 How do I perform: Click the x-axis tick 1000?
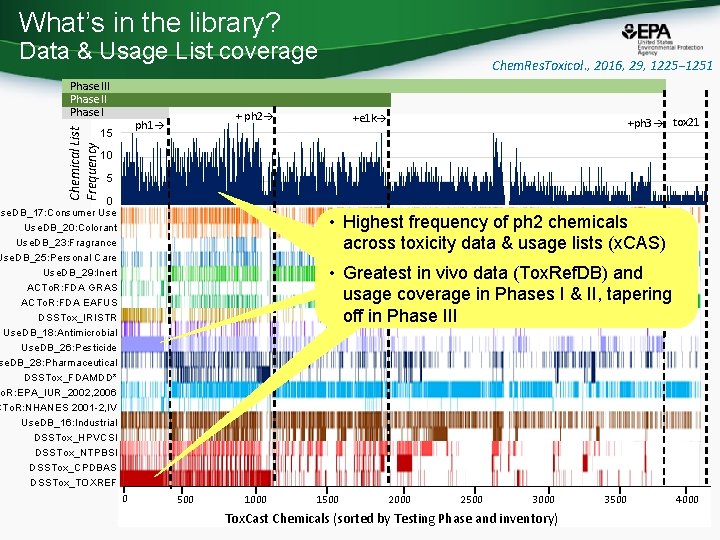256,500
